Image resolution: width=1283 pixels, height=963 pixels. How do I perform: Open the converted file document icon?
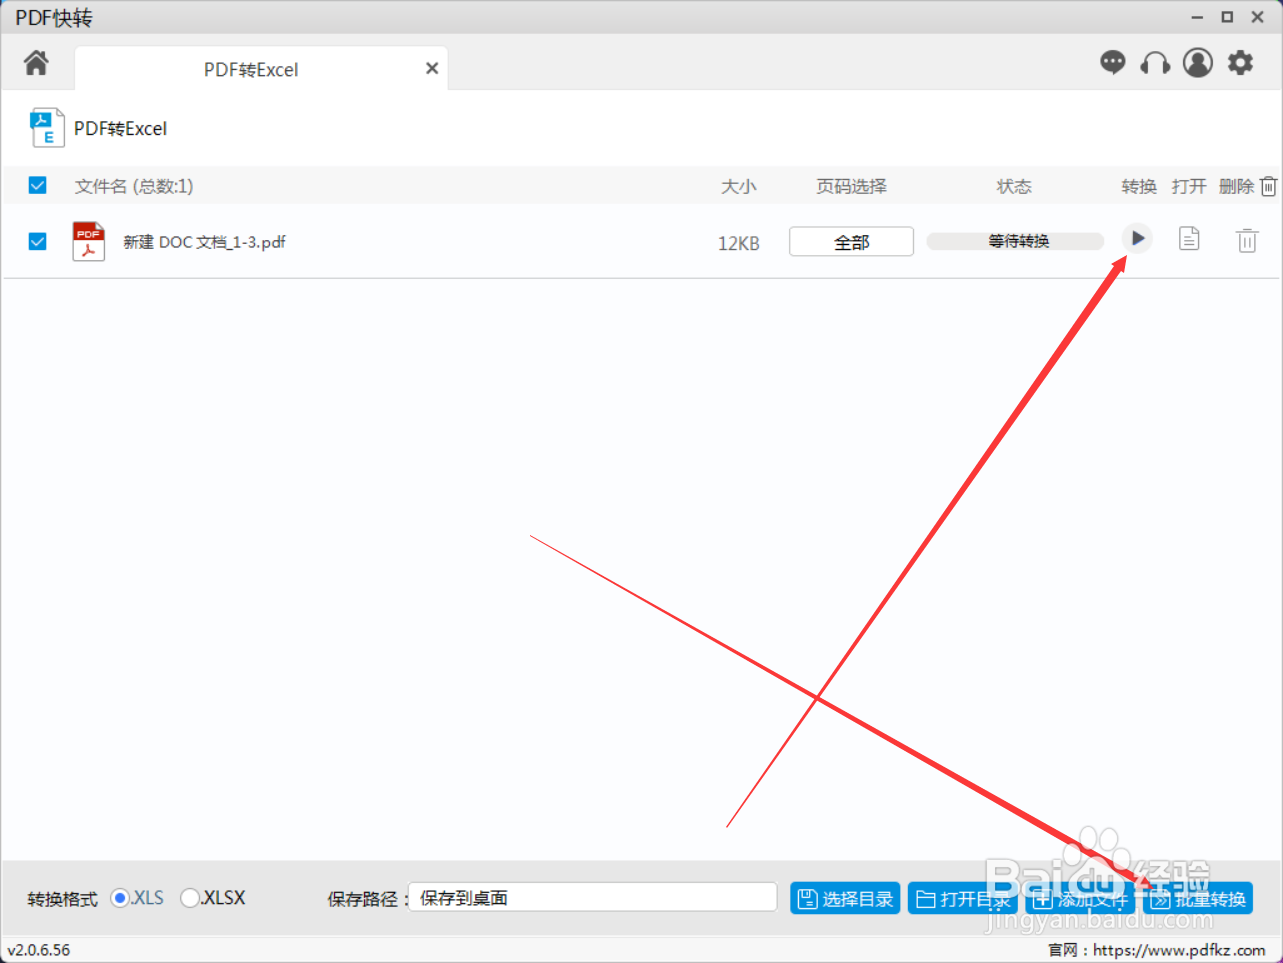(x=1188, y=239)
